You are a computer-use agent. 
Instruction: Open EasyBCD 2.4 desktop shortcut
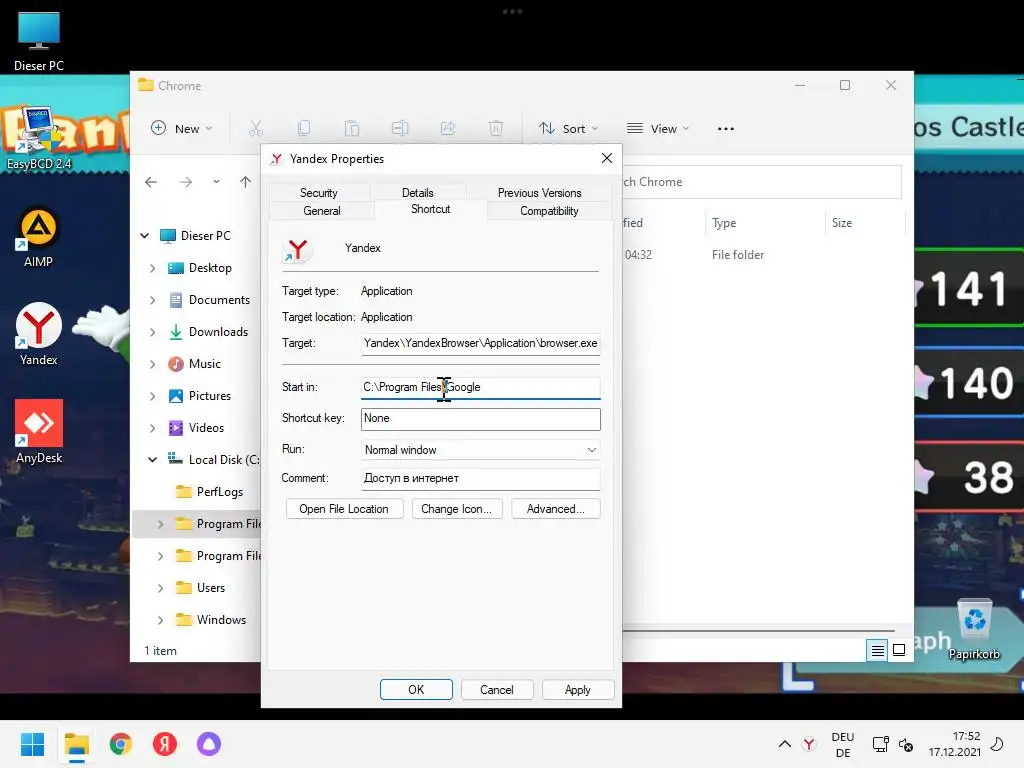tap(39, 138)
